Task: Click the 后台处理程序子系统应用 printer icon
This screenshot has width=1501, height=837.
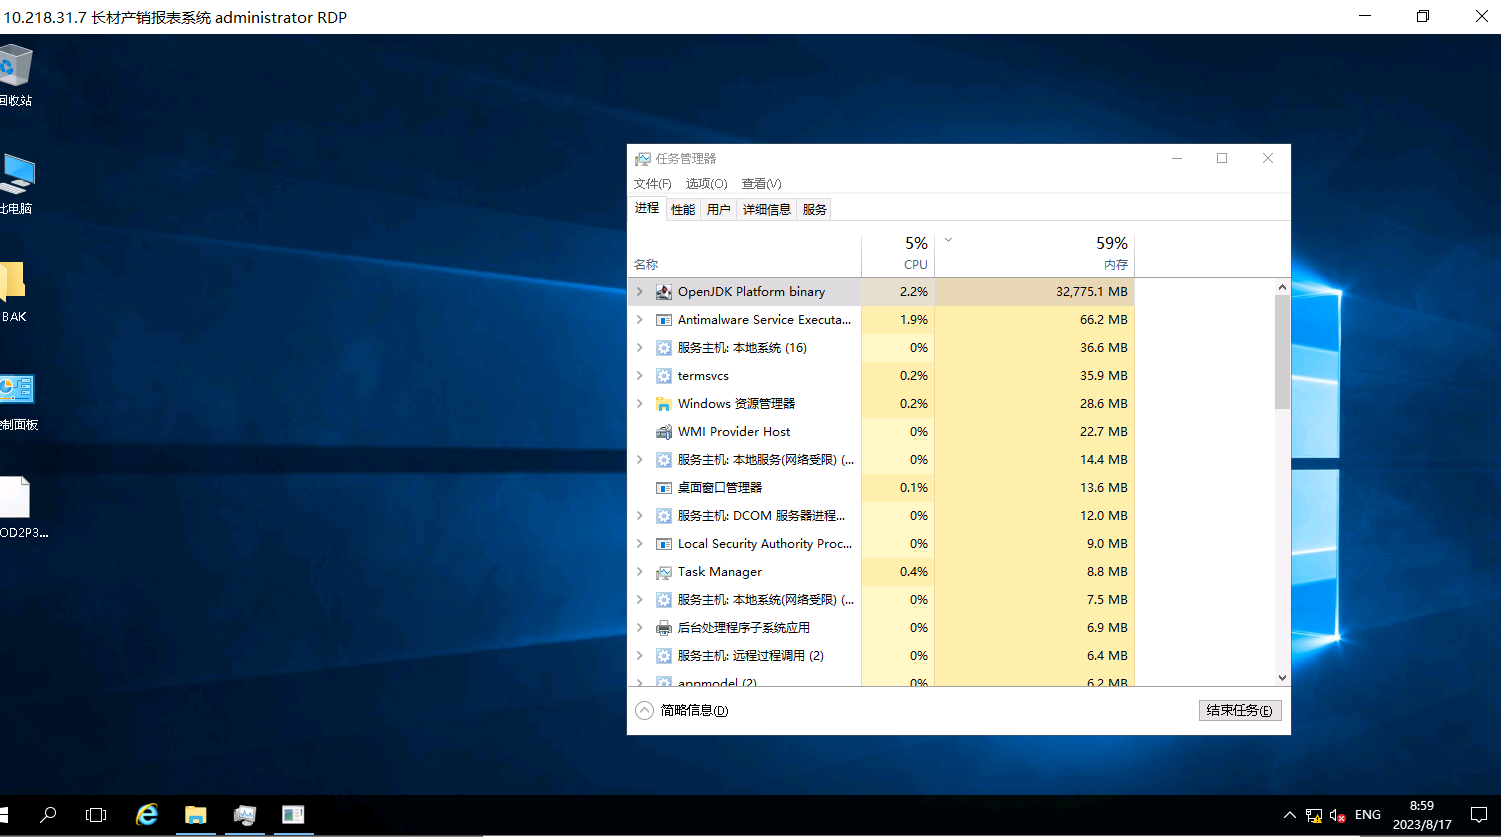Action: pos(664,628)
